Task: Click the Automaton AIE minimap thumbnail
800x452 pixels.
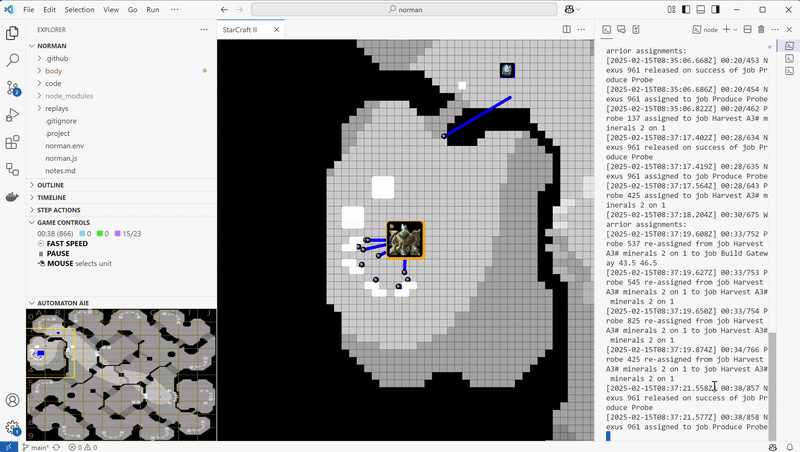Action: click(x=121, y=374)
